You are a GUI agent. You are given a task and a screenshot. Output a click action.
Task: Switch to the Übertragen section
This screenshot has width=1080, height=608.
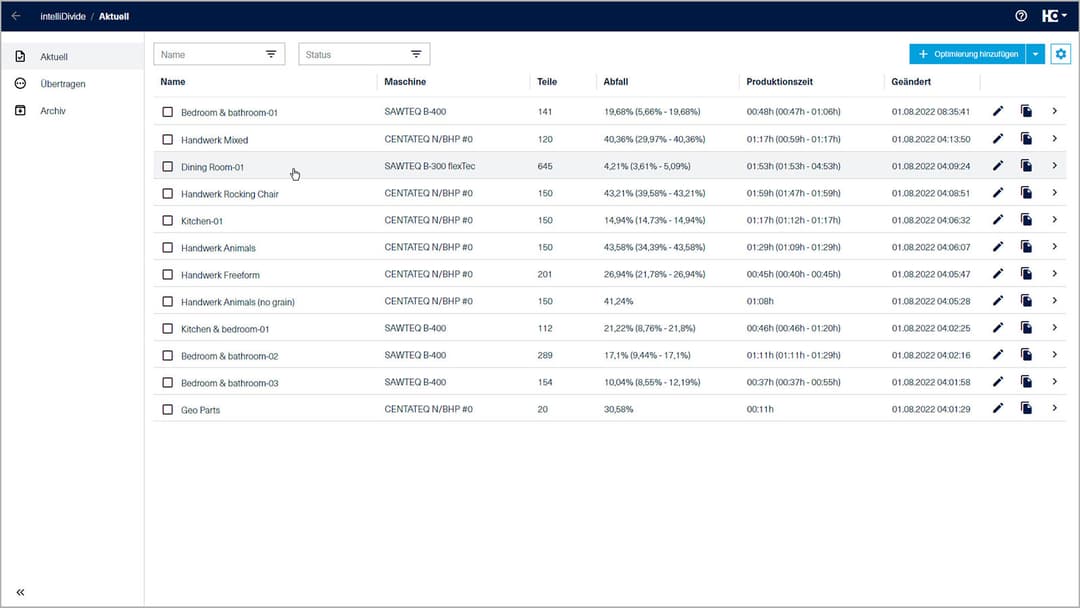60,83
